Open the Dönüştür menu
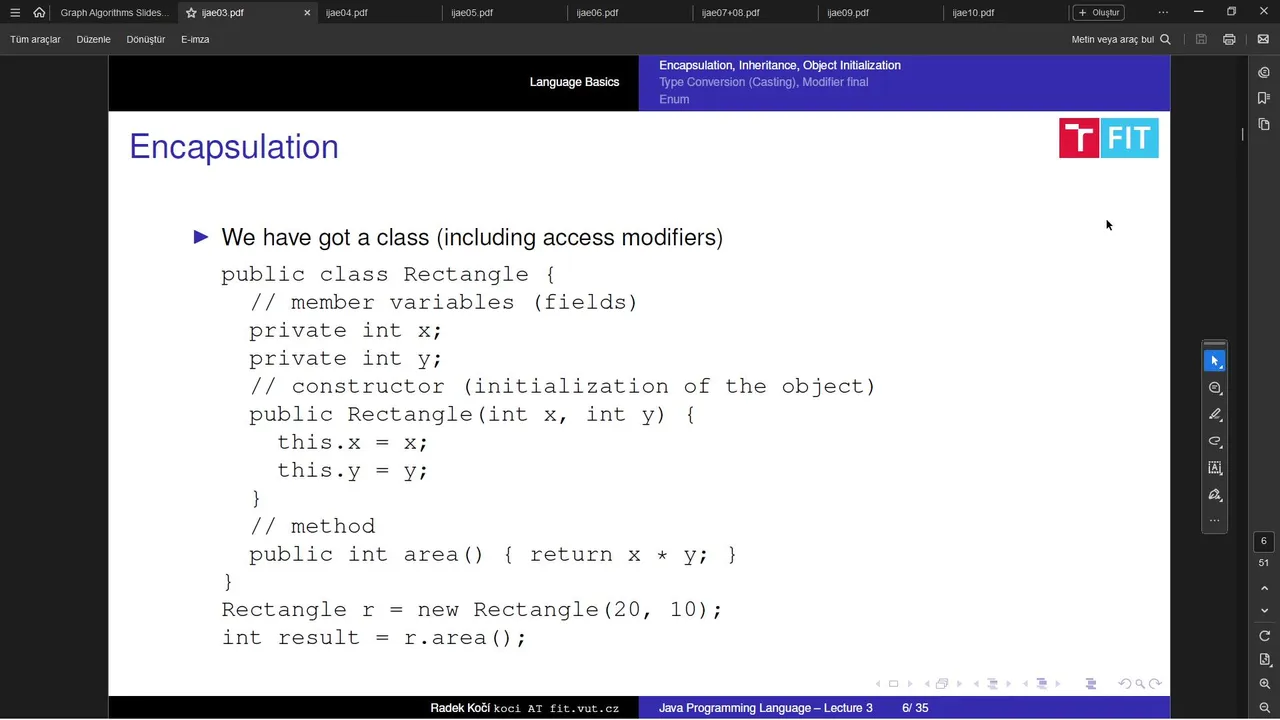 pos(146,40)
